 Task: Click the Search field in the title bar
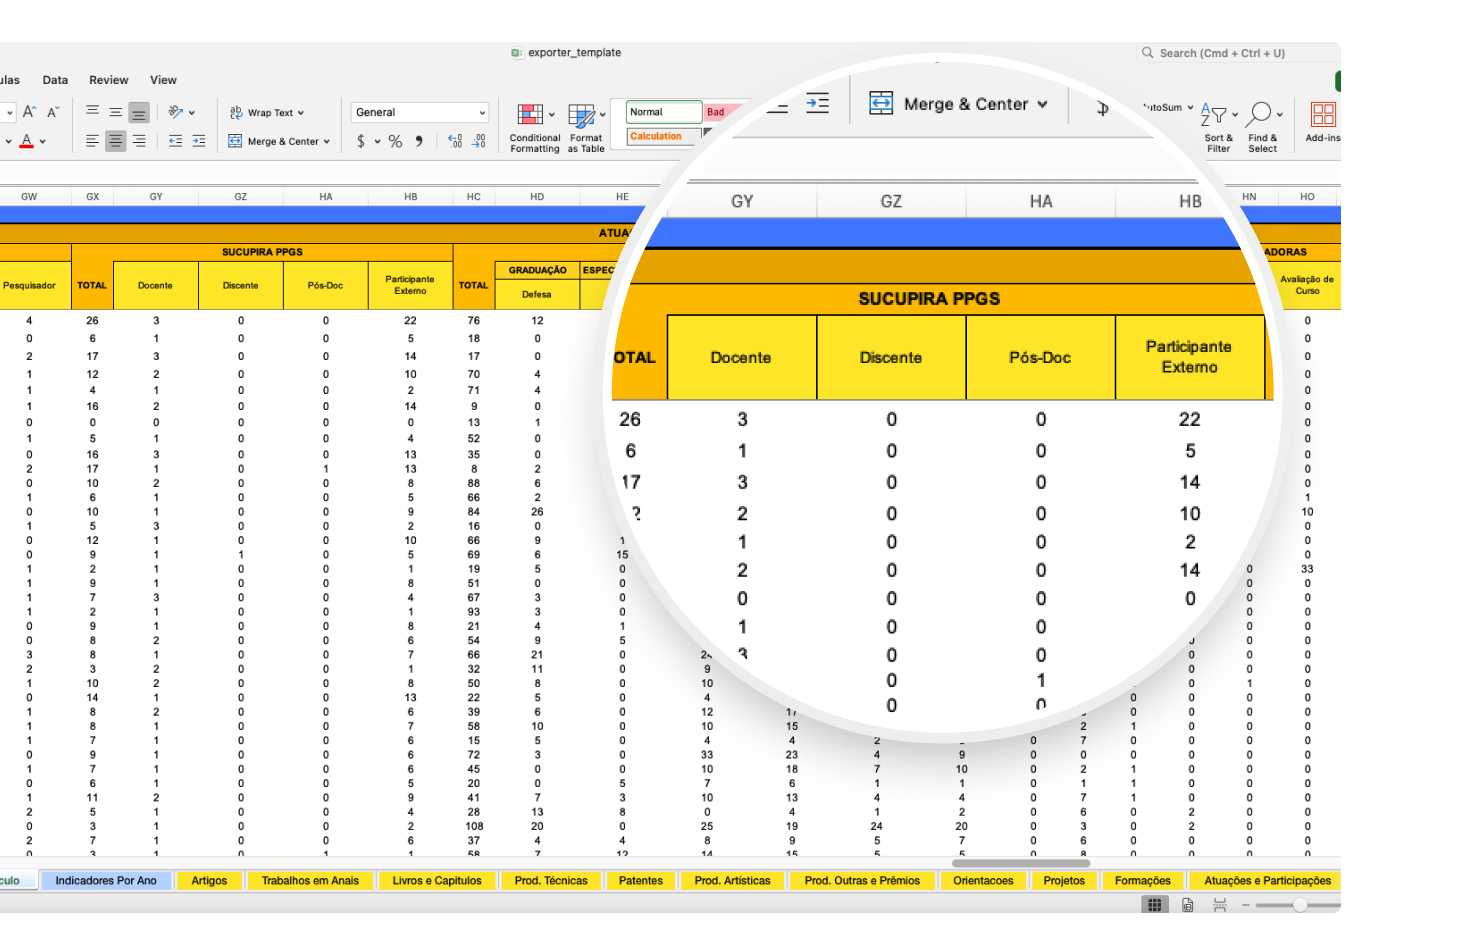pyautogui.click(x=1237, y=53)
